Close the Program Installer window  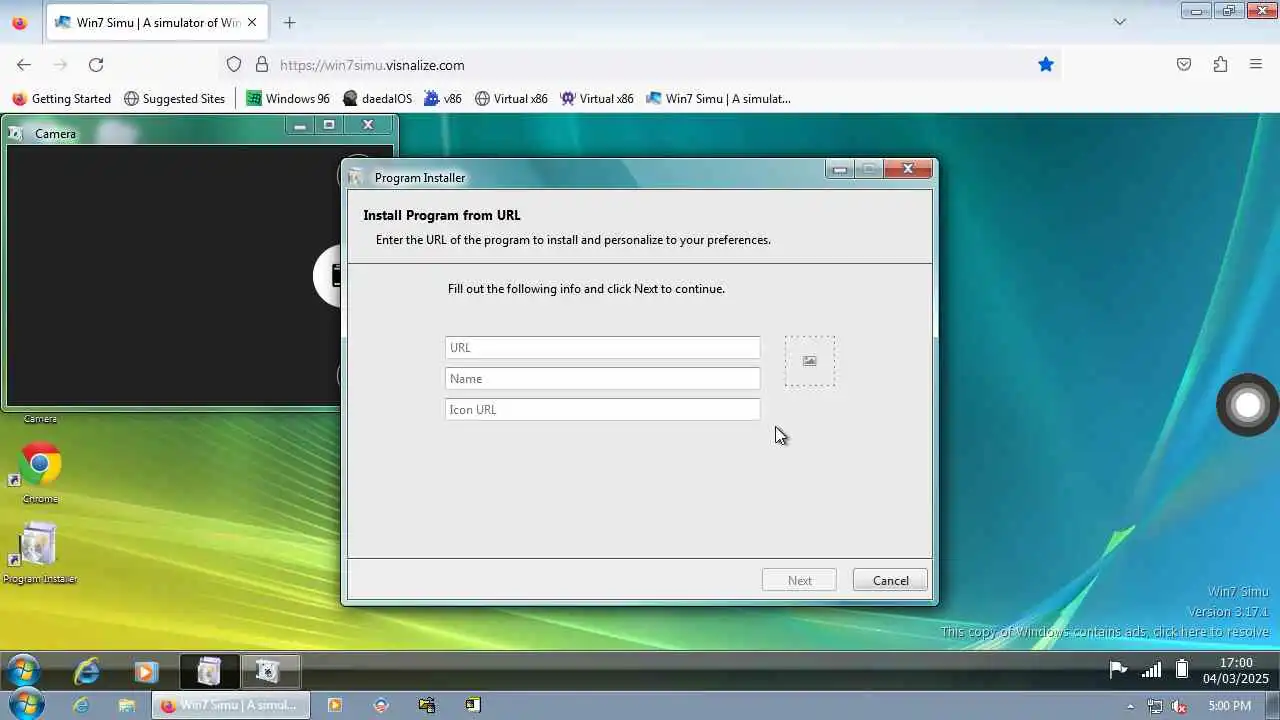tap(908, 169)
